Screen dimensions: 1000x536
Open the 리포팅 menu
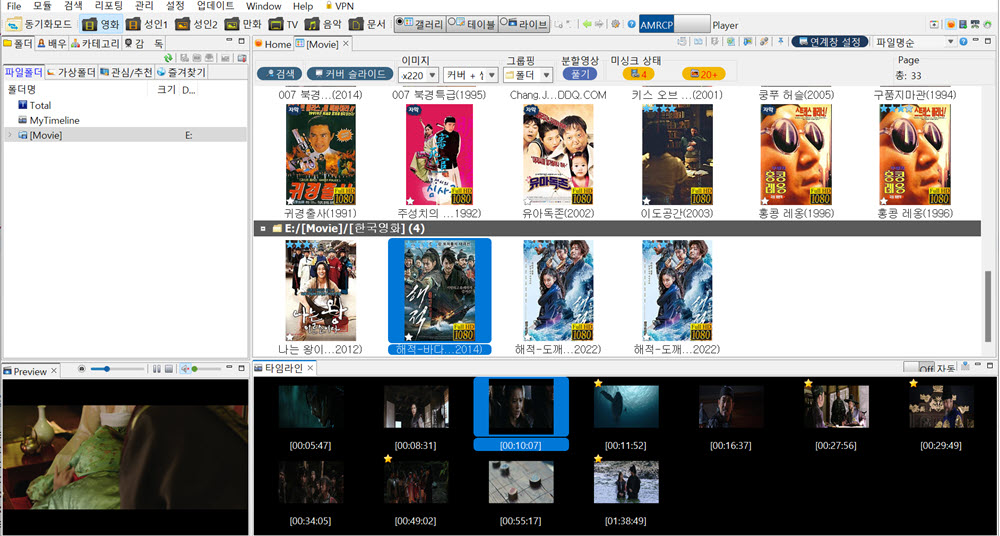(108, 6)
